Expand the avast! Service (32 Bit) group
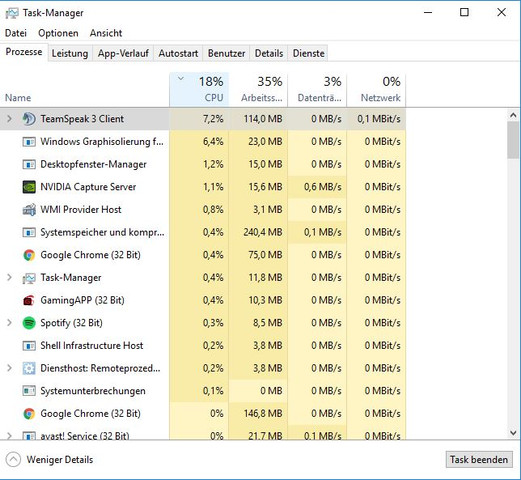The image size is (521, 480). coord(9,435)
